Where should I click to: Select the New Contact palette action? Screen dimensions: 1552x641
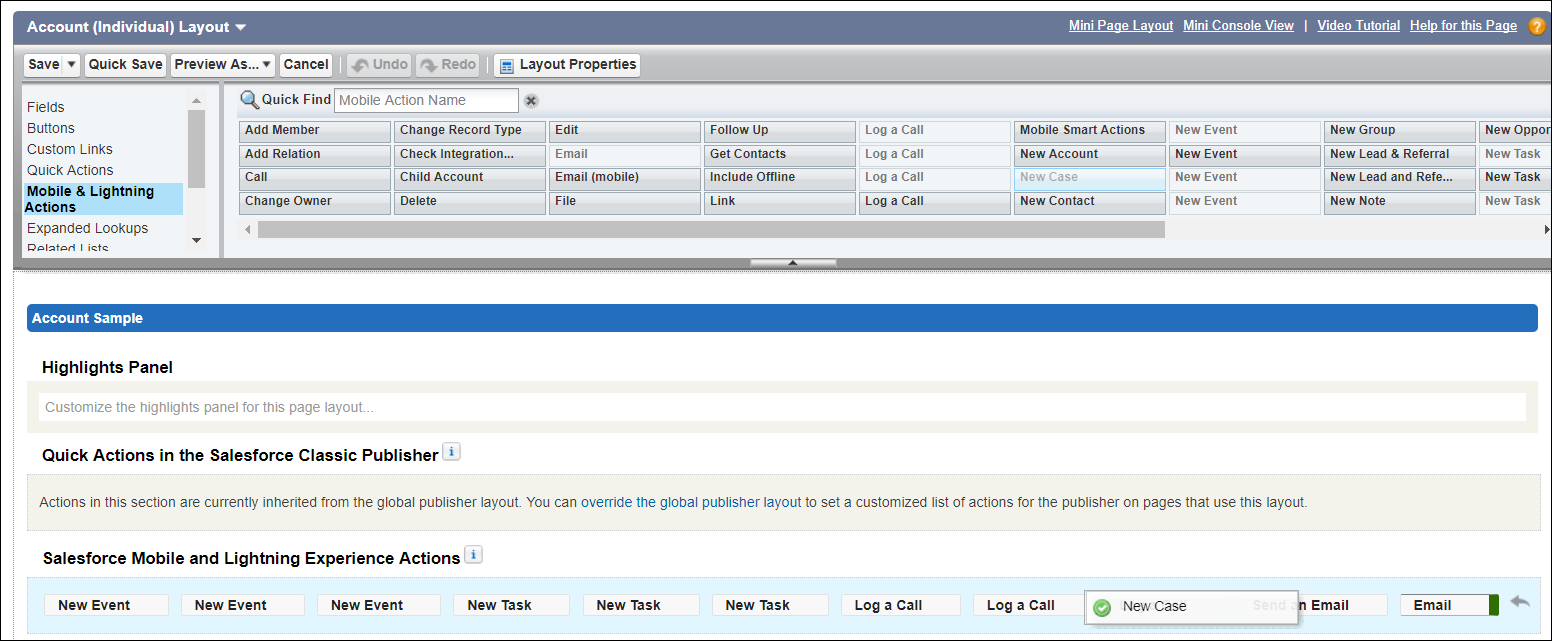click(x=1090, y=202)
